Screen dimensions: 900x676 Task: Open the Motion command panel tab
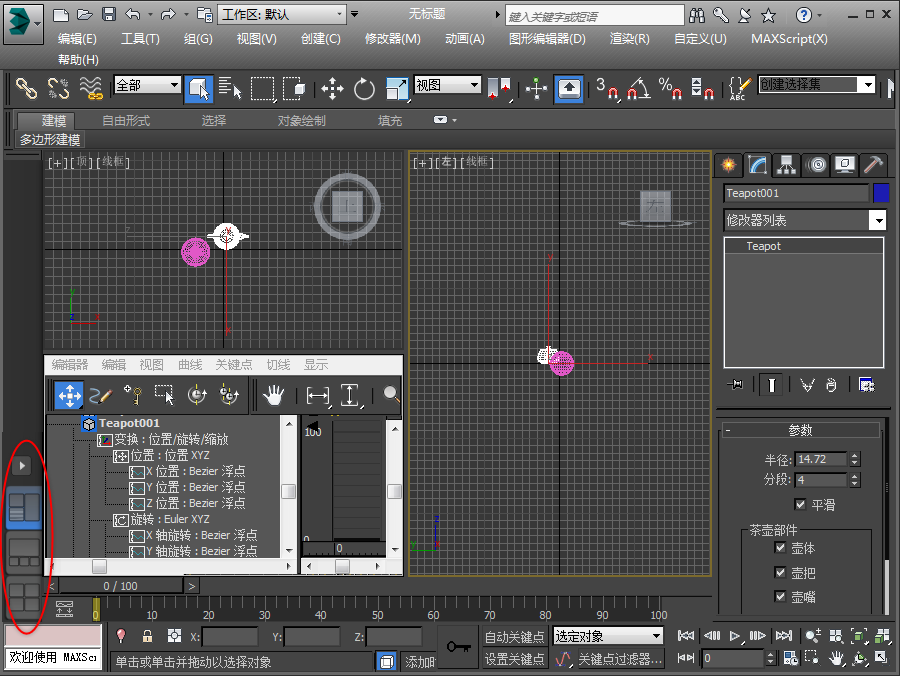point(816,165)
